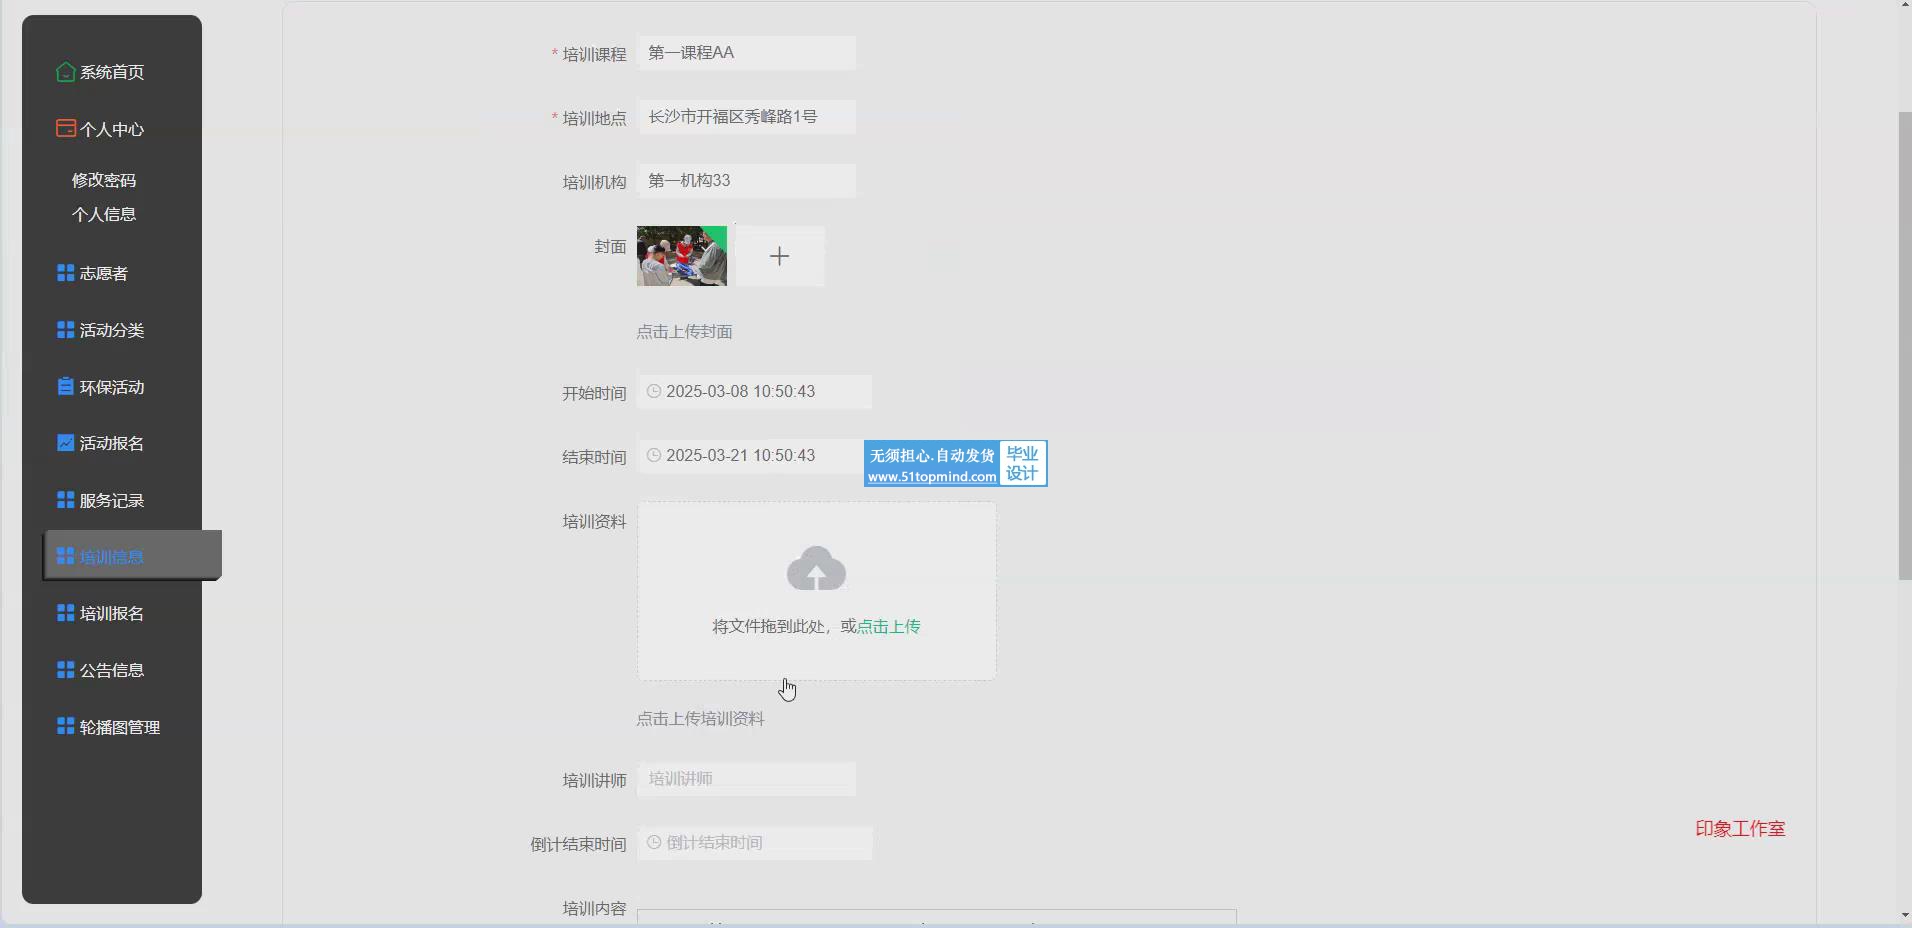Click the 培训讲师 input field
The image size is (1912, 928).
pos(746,779)
